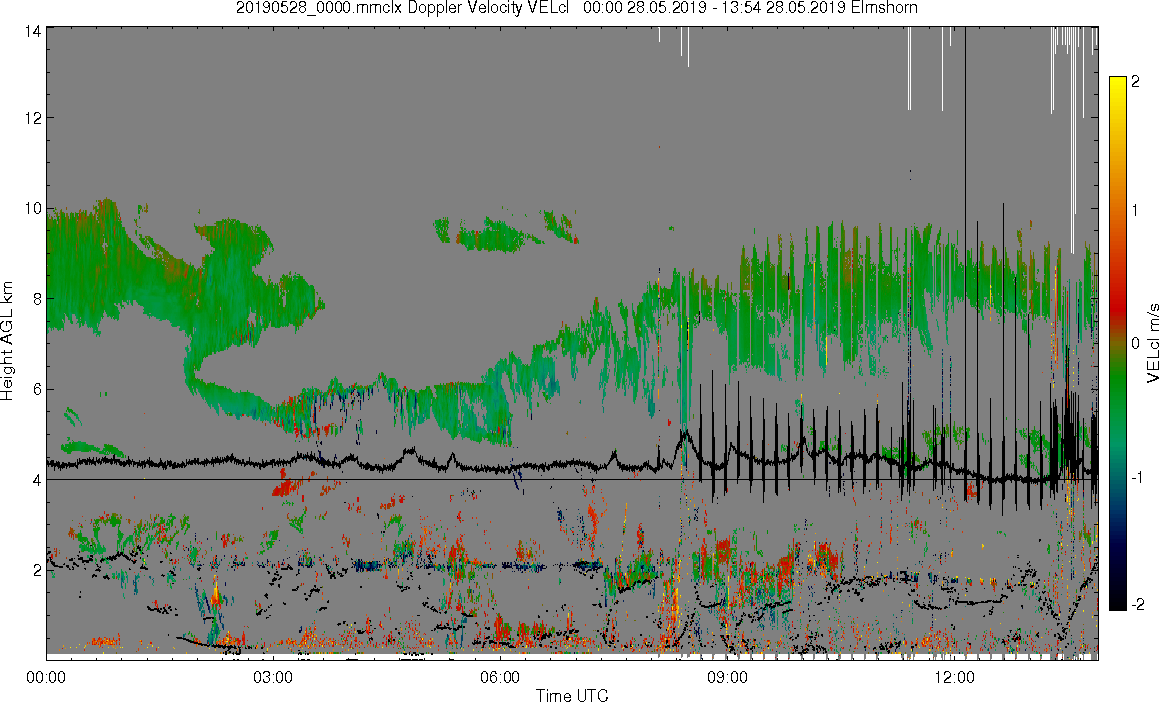Image resolution: width=1159 pixels, height=702 pixels.
Task: Click the 09:00 time tick label
Action: pos(727,677)
